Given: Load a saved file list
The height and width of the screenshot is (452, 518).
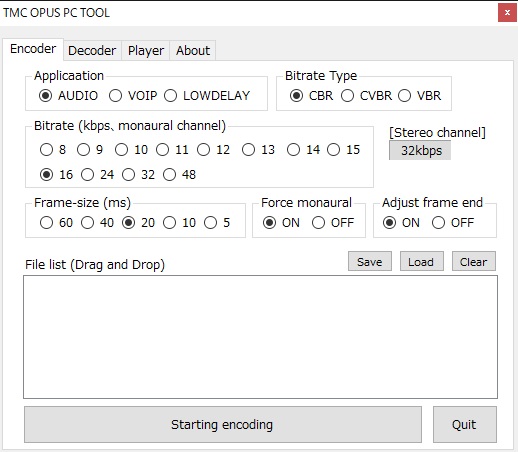Looking at the screenshot, I should click(x=422, y=261).
